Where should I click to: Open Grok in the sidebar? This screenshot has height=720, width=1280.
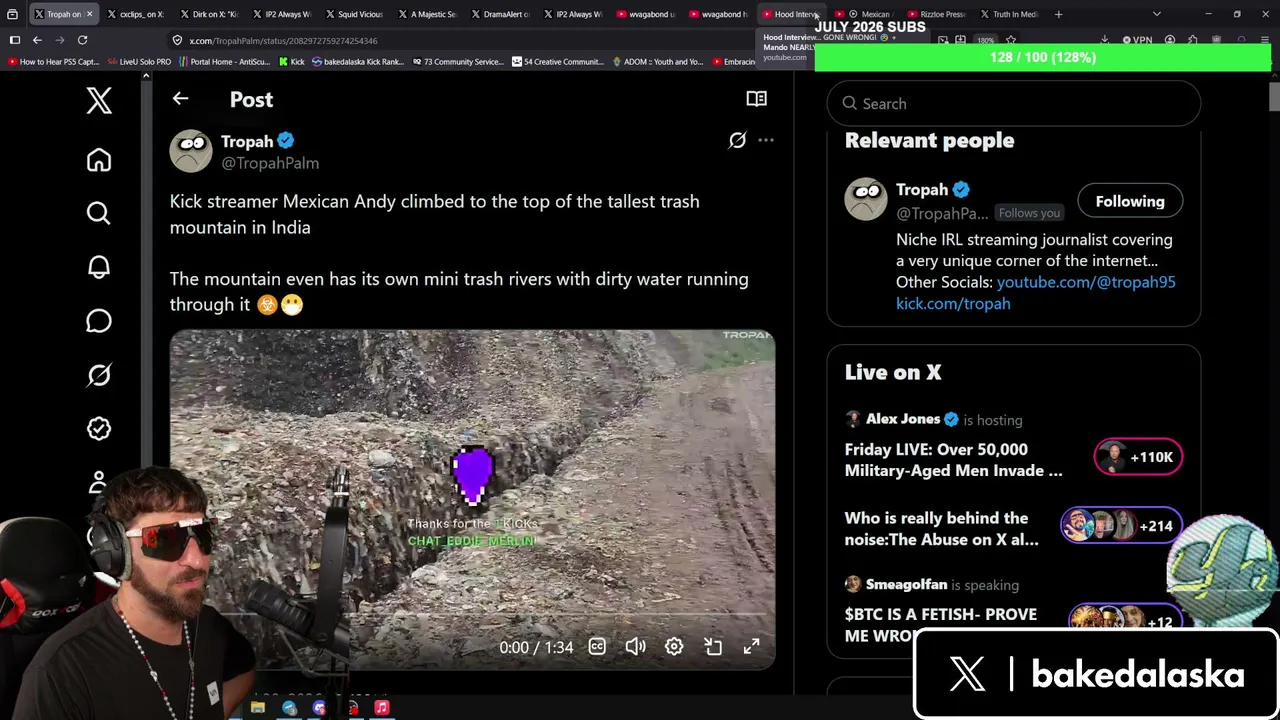pos(99,375)
